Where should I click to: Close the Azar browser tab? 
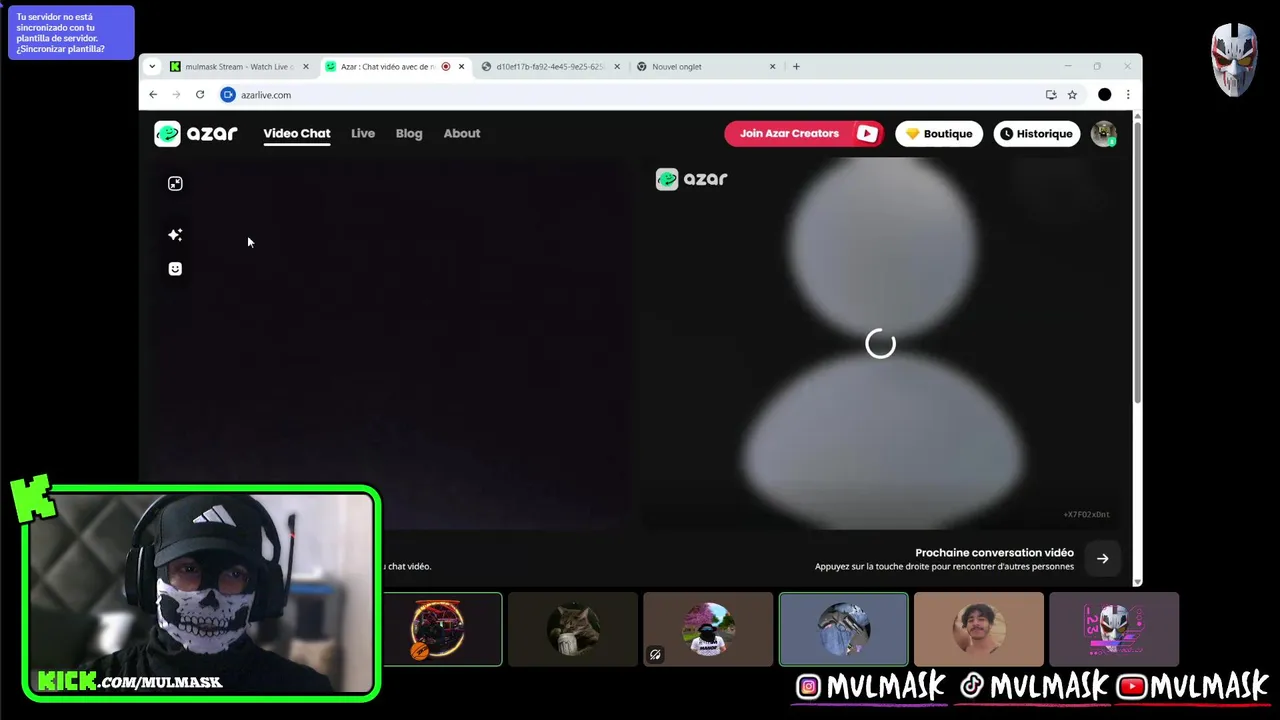click(461, 67)
